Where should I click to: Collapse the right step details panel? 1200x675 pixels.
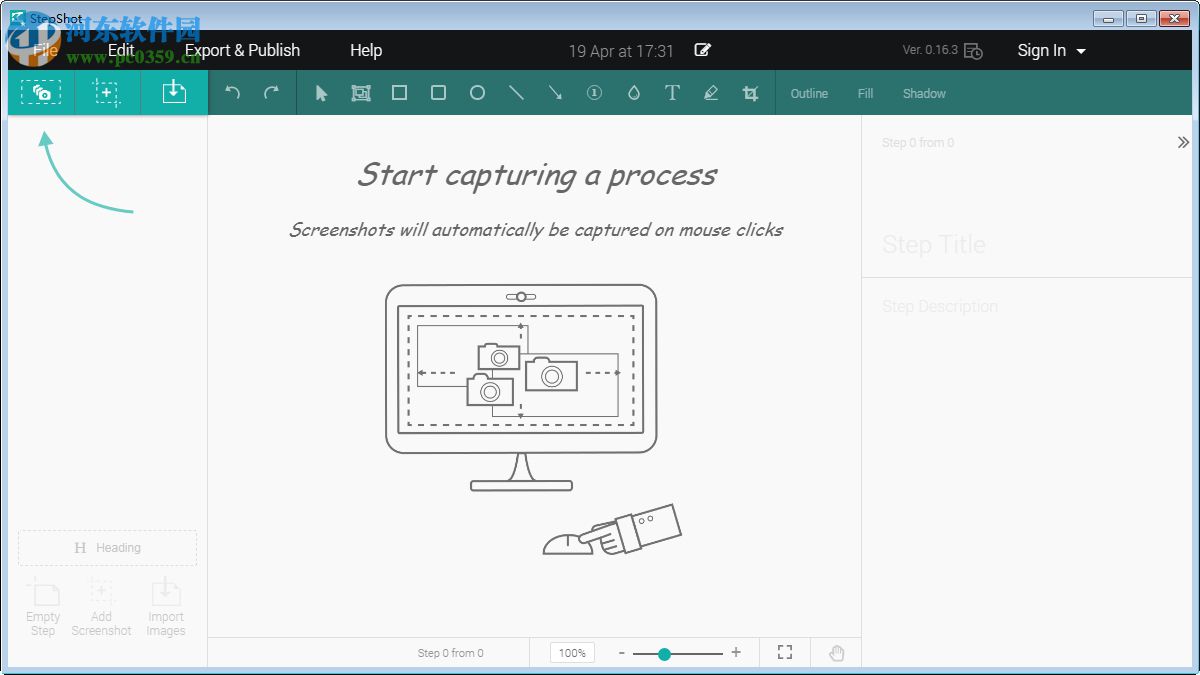(1183, 143)
